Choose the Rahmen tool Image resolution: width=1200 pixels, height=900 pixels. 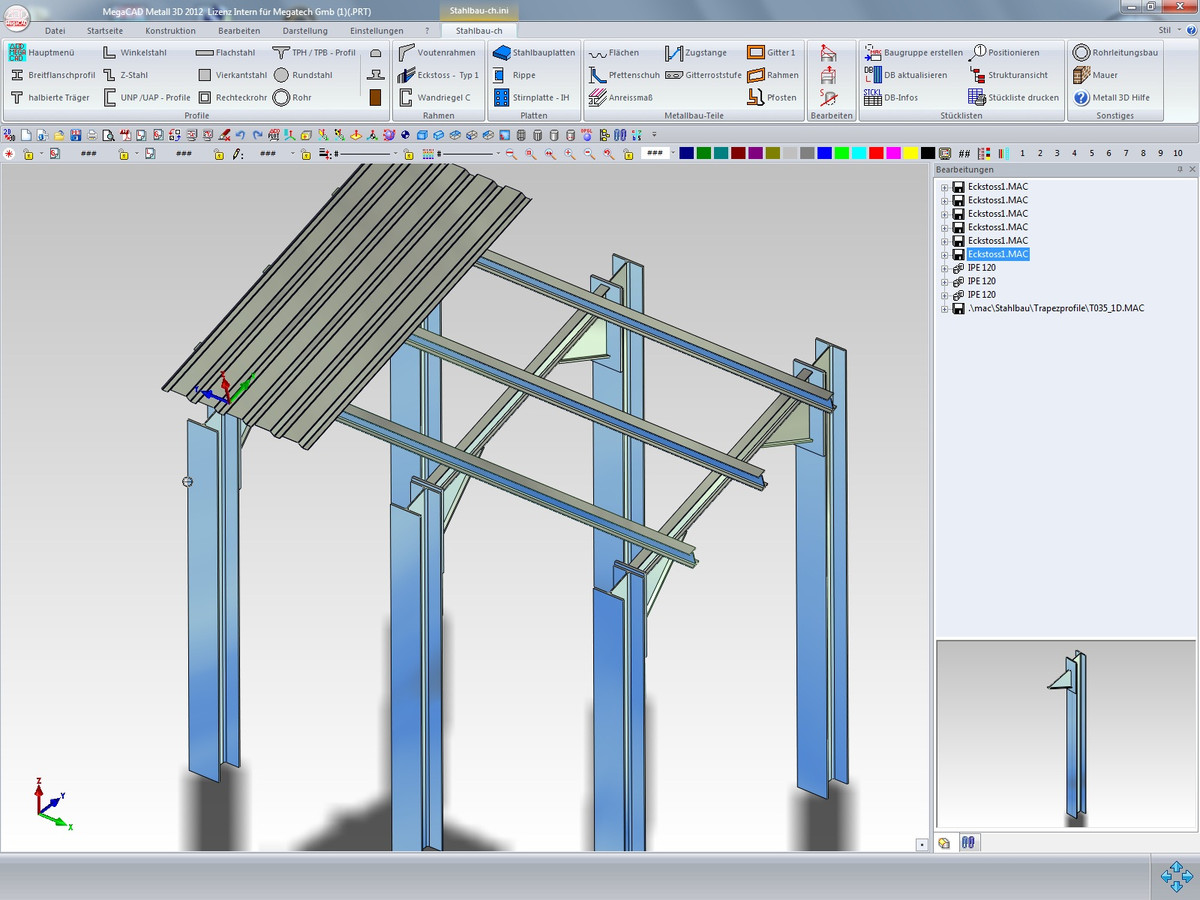tap(773, 75)
